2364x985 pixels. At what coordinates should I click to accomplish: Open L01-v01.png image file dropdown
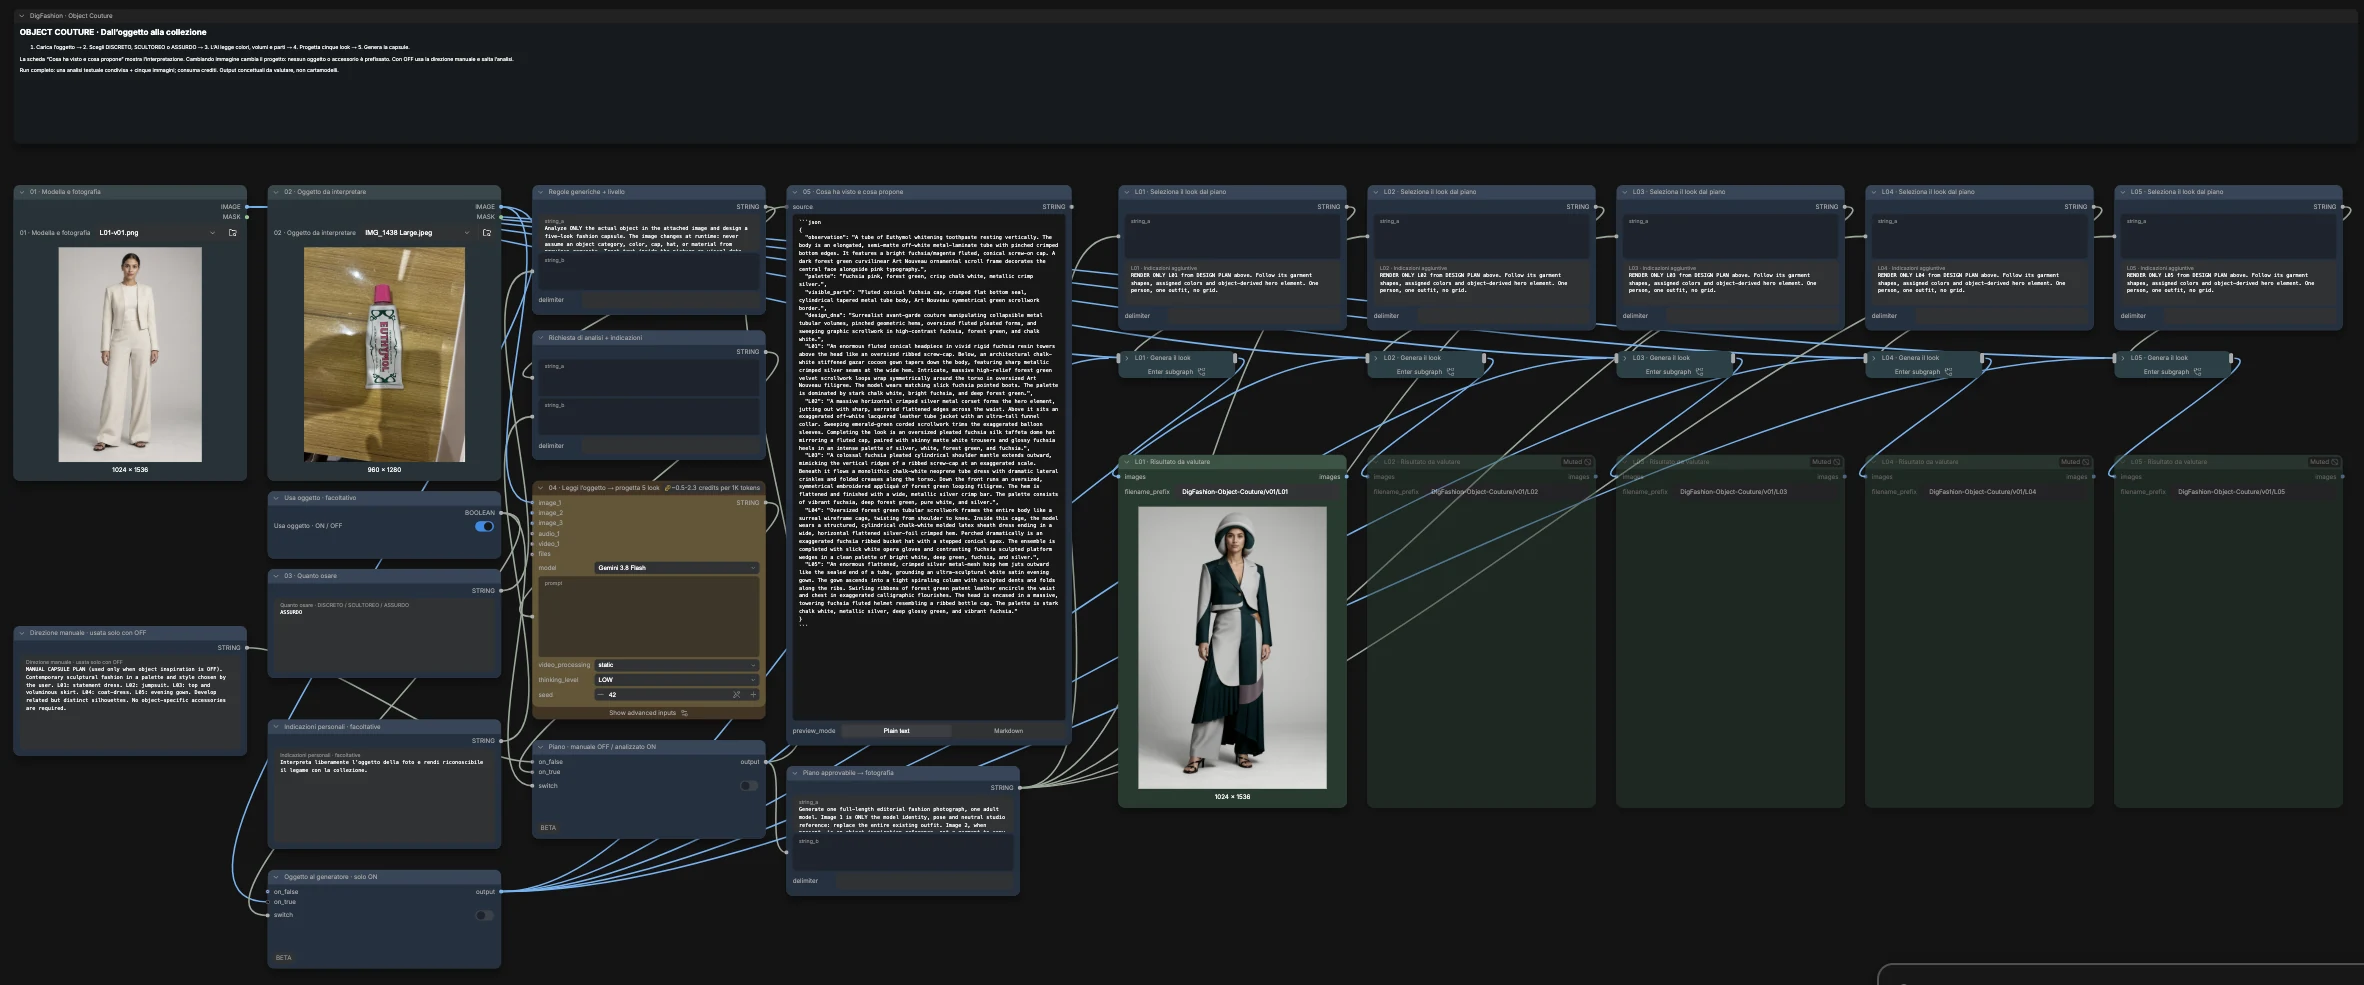(157, 233)
